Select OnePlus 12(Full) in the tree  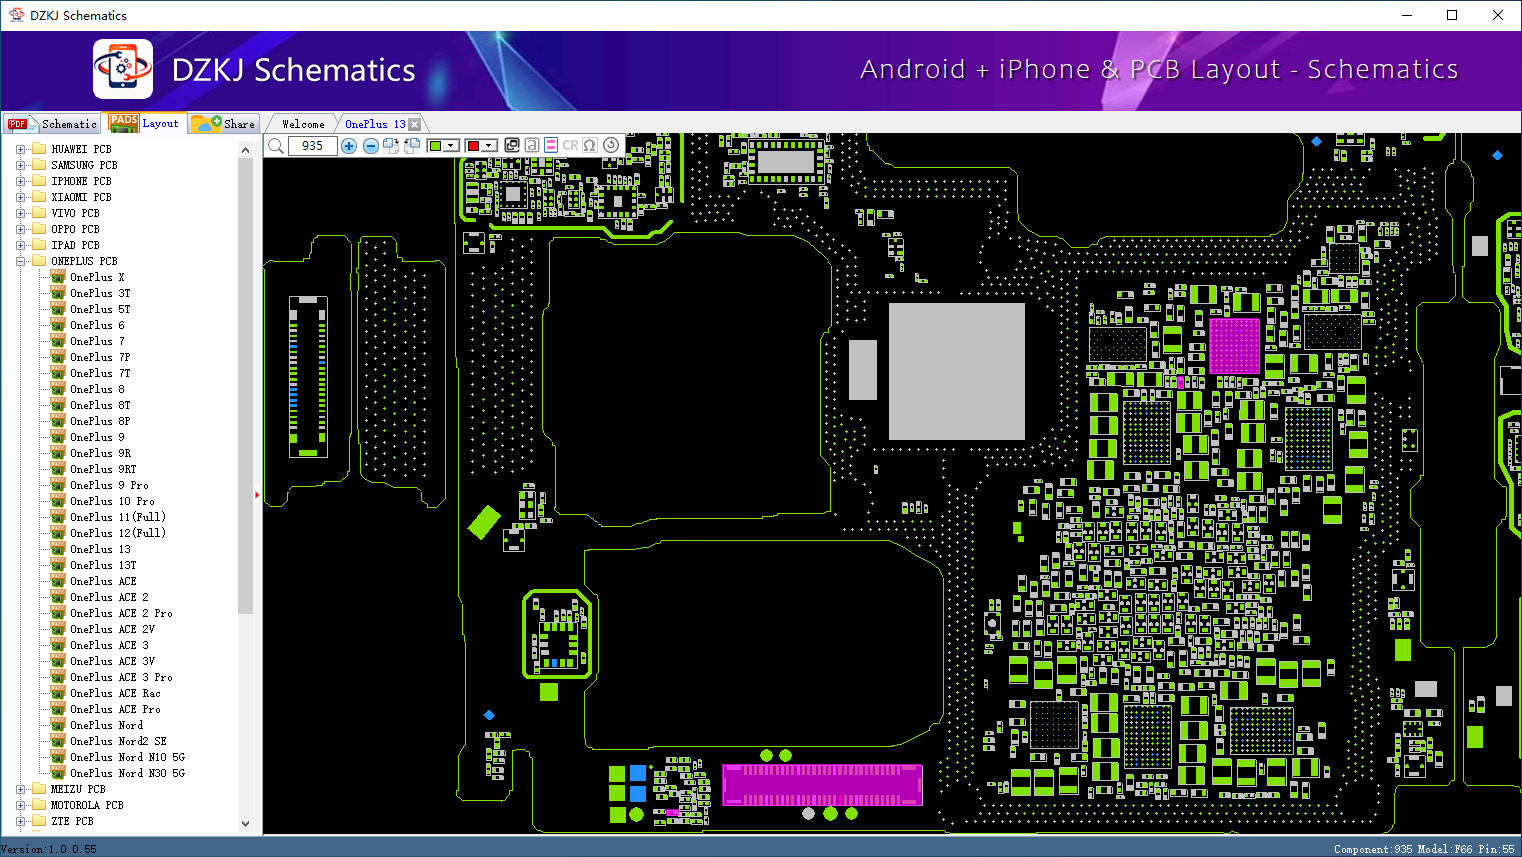(x=118, y=533)
